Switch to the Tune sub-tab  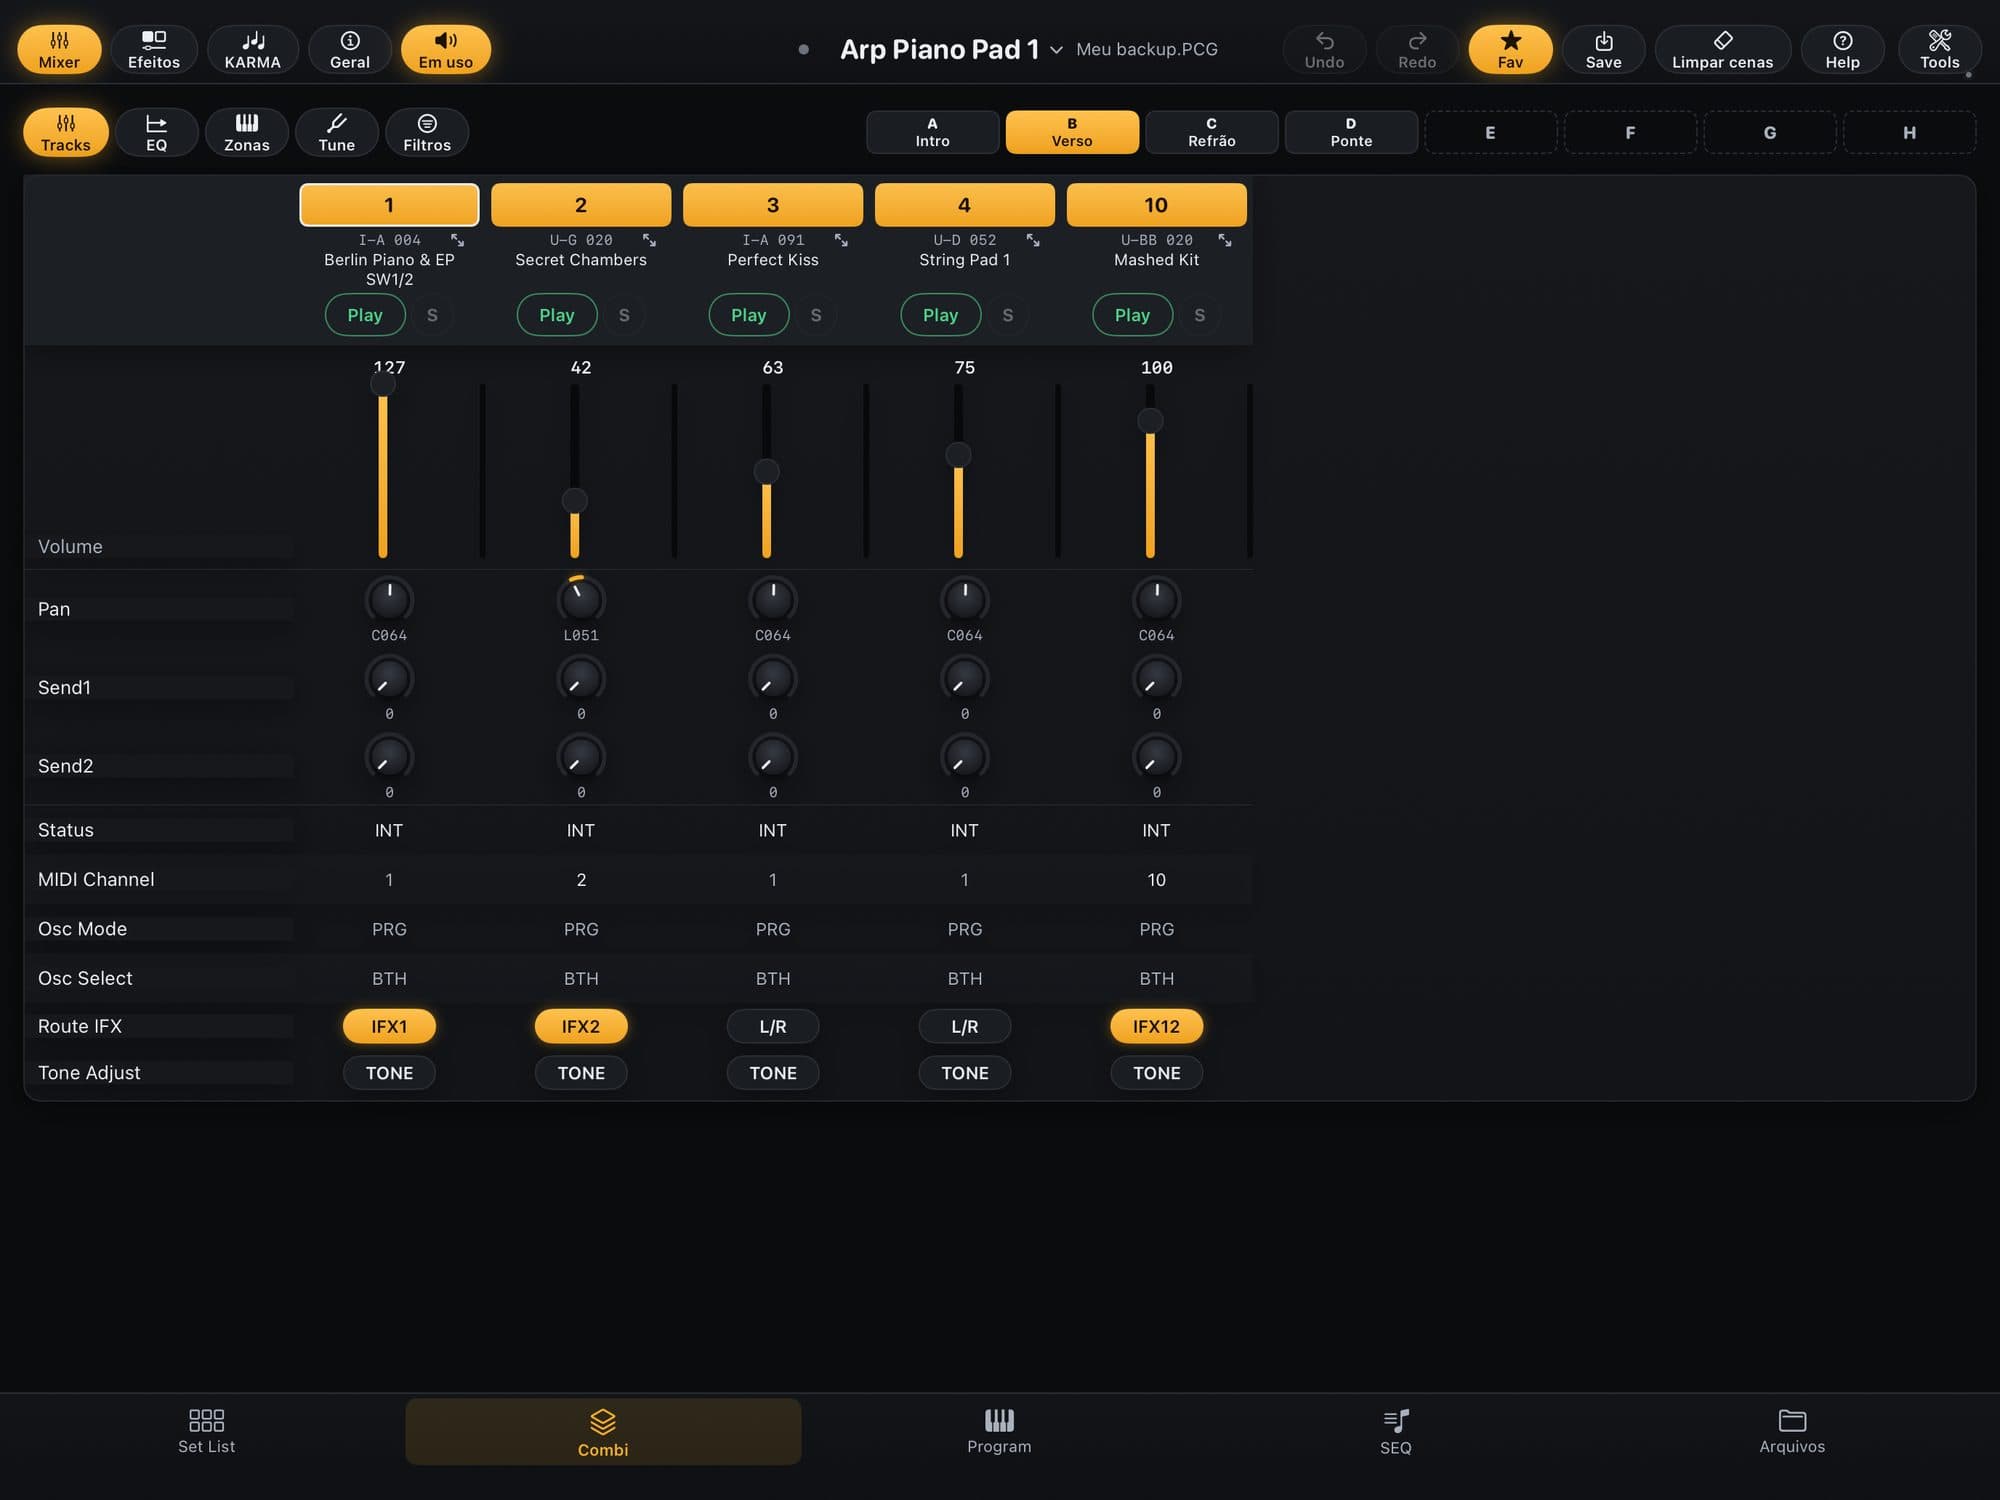[x=336, y=132]
